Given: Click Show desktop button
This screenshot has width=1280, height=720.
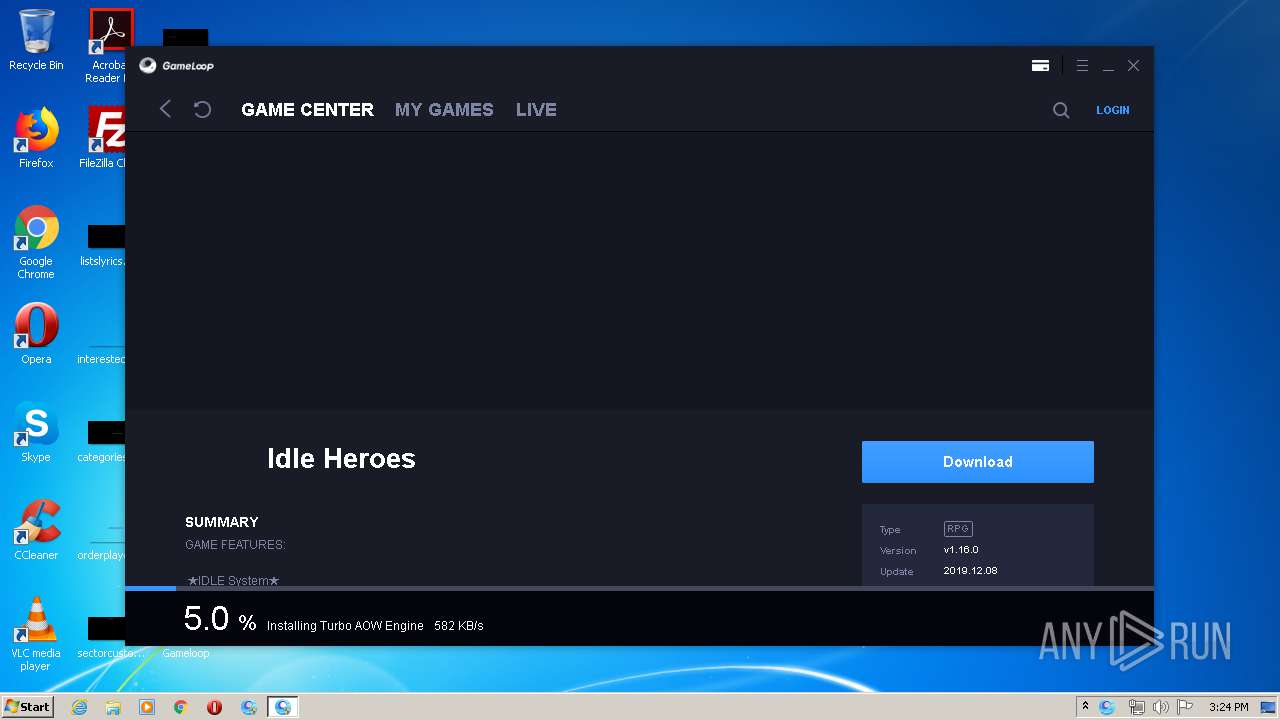Looking at the screenshot, I should (x=1270, y=707).
